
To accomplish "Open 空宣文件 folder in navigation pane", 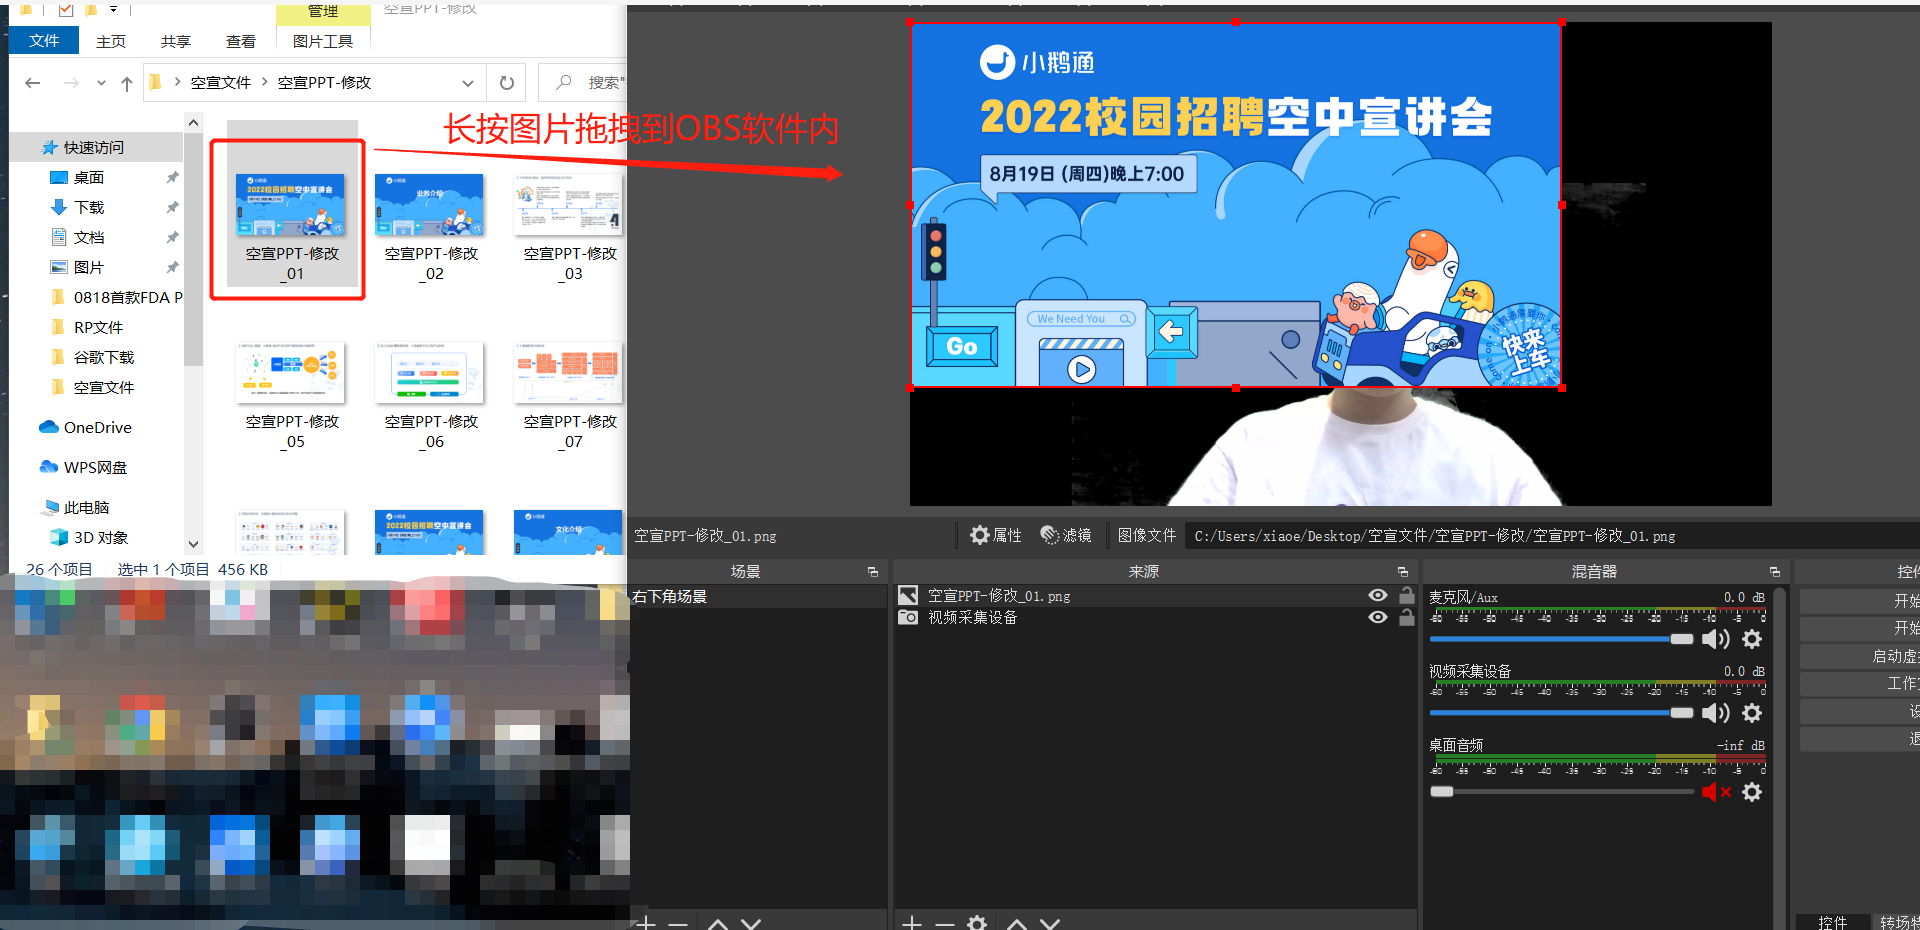I will point(92,387).
